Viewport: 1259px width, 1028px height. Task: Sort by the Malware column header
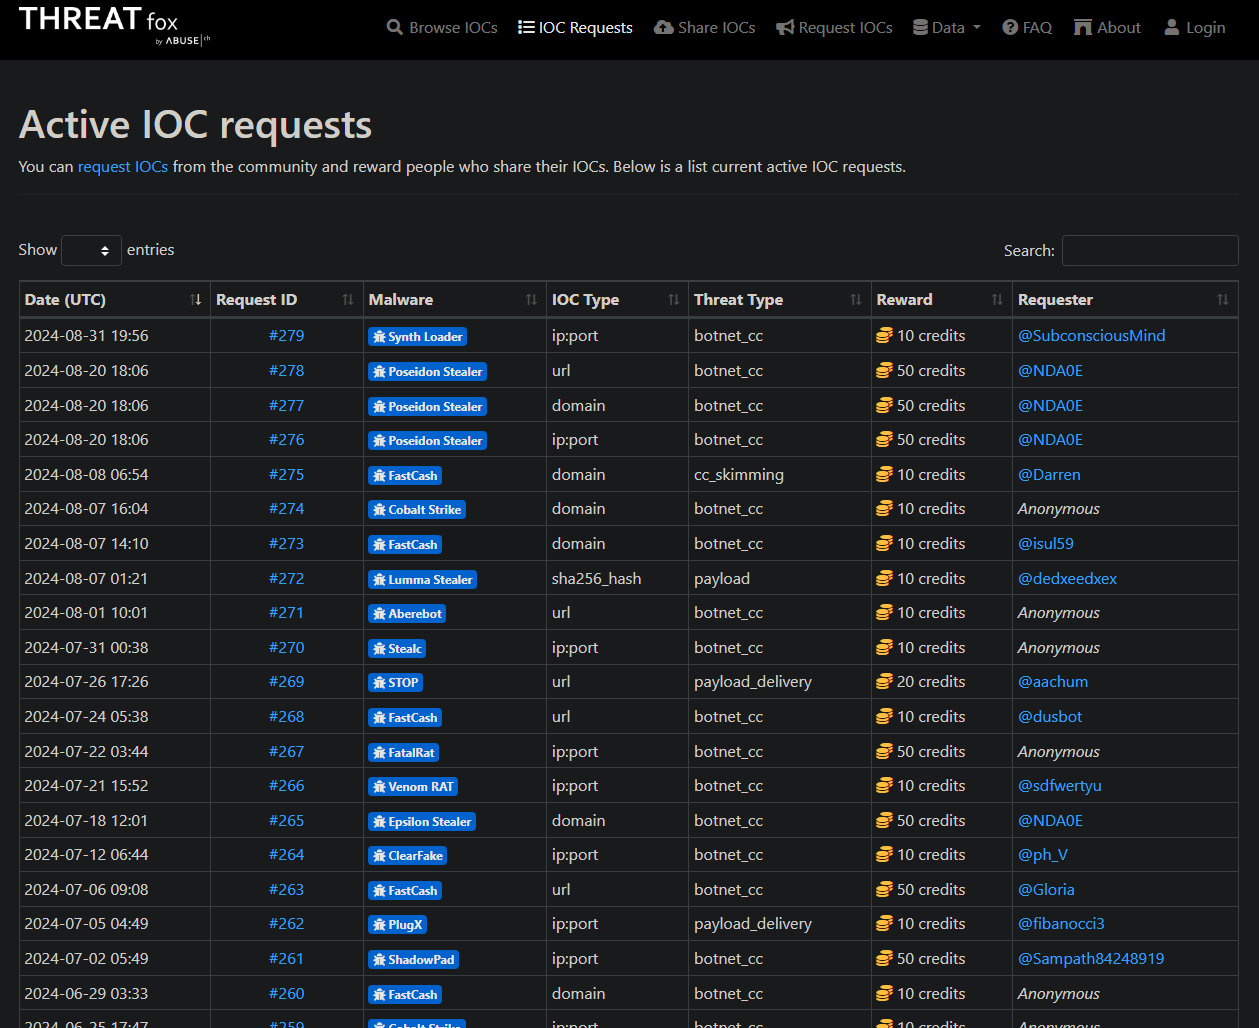tap(452, 300)
